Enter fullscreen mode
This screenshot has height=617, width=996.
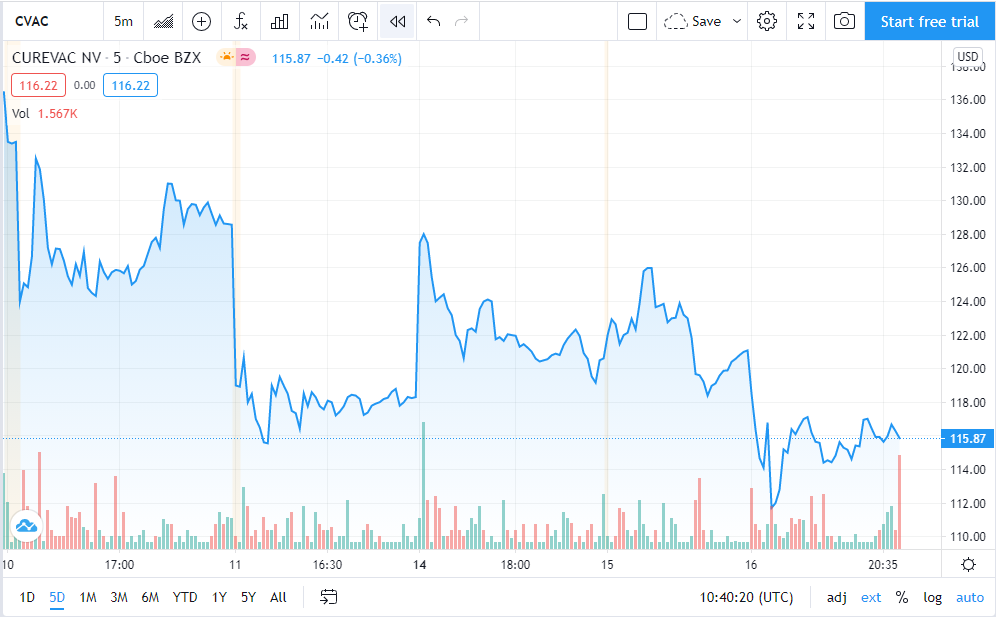point(806,21)
